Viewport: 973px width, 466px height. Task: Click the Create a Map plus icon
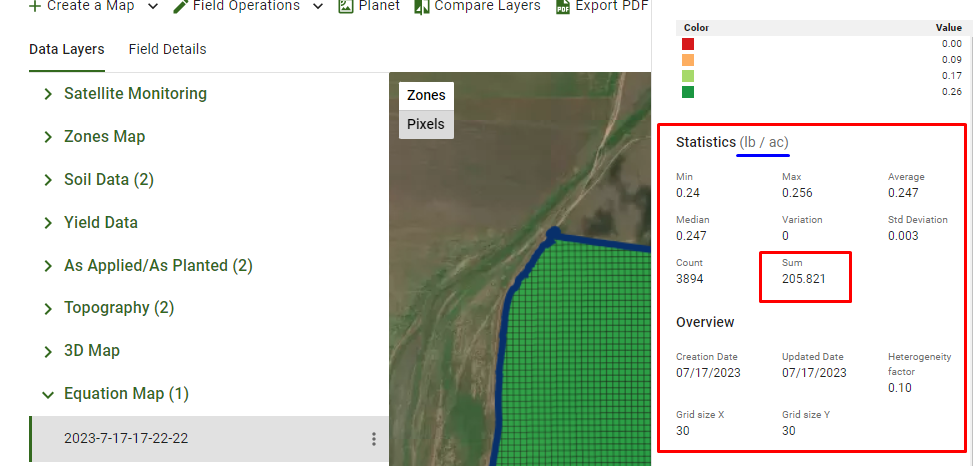(34, 6)
